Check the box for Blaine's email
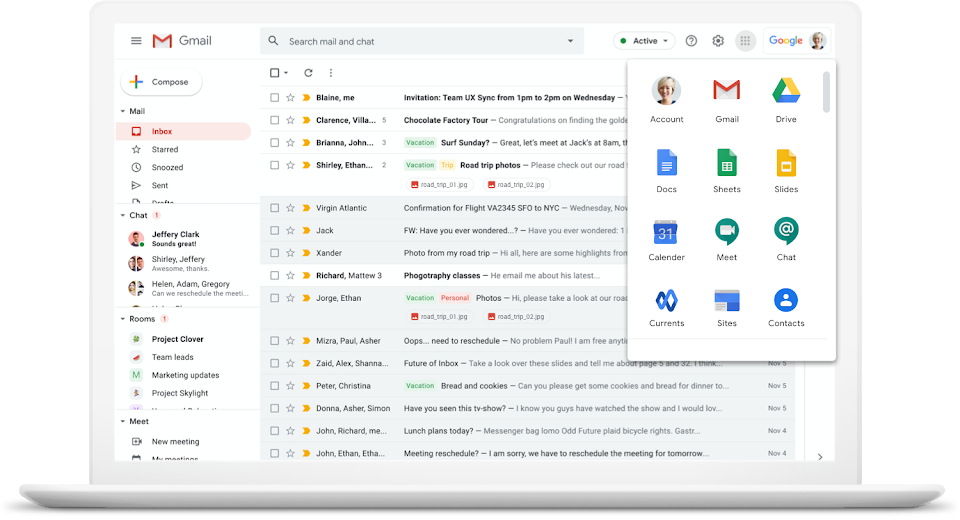Image resolution: width=960 pixels, height=520 pixels. tap(275, 98)
